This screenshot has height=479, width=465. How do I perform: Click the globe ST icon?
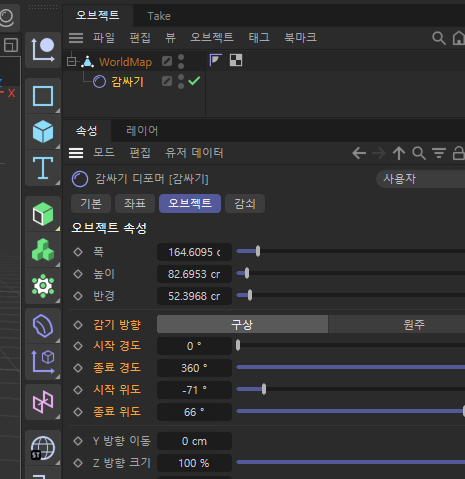click(43, 448)
